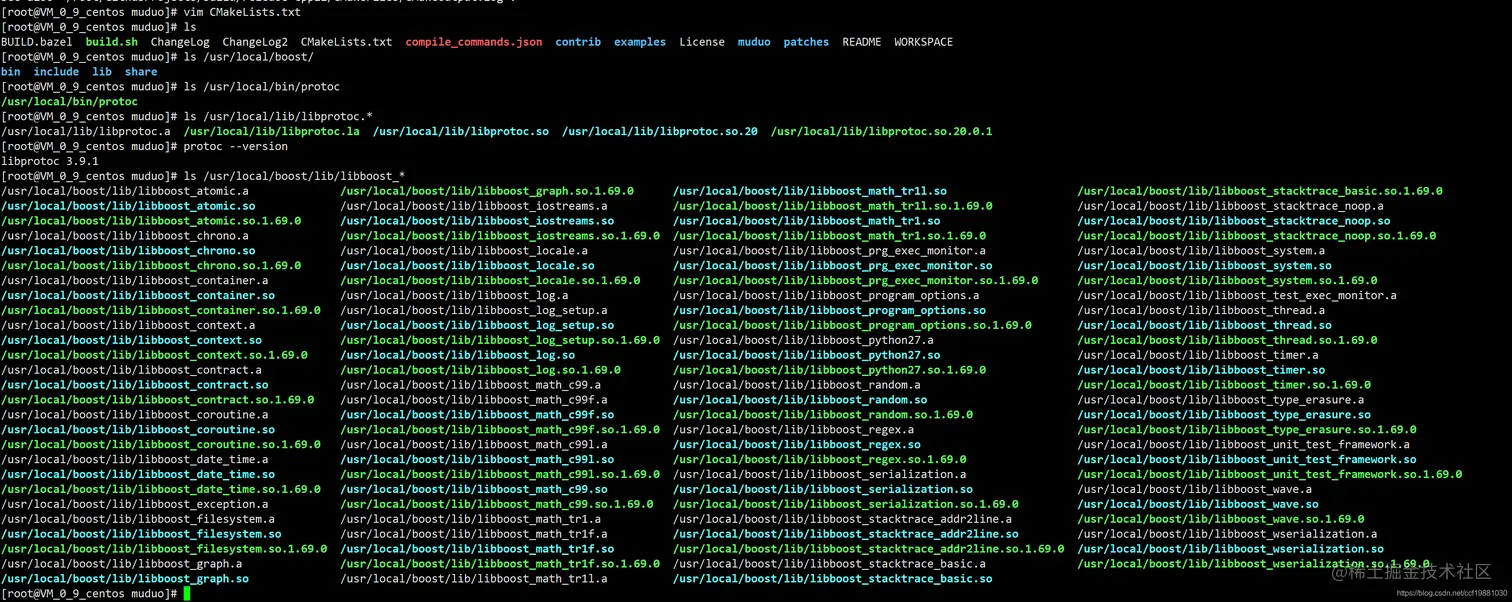Screen dimensions: 1512x602
Task: Click libboost_iostreams.a path
Action: click(x=474, y=206)
